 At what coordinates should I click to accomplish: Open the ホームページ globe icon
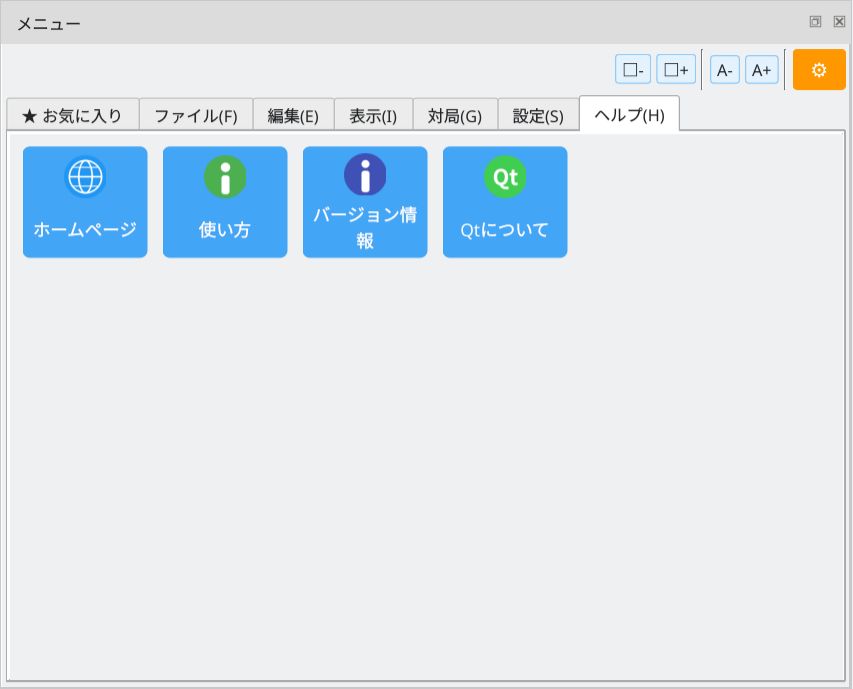[85, 175]
